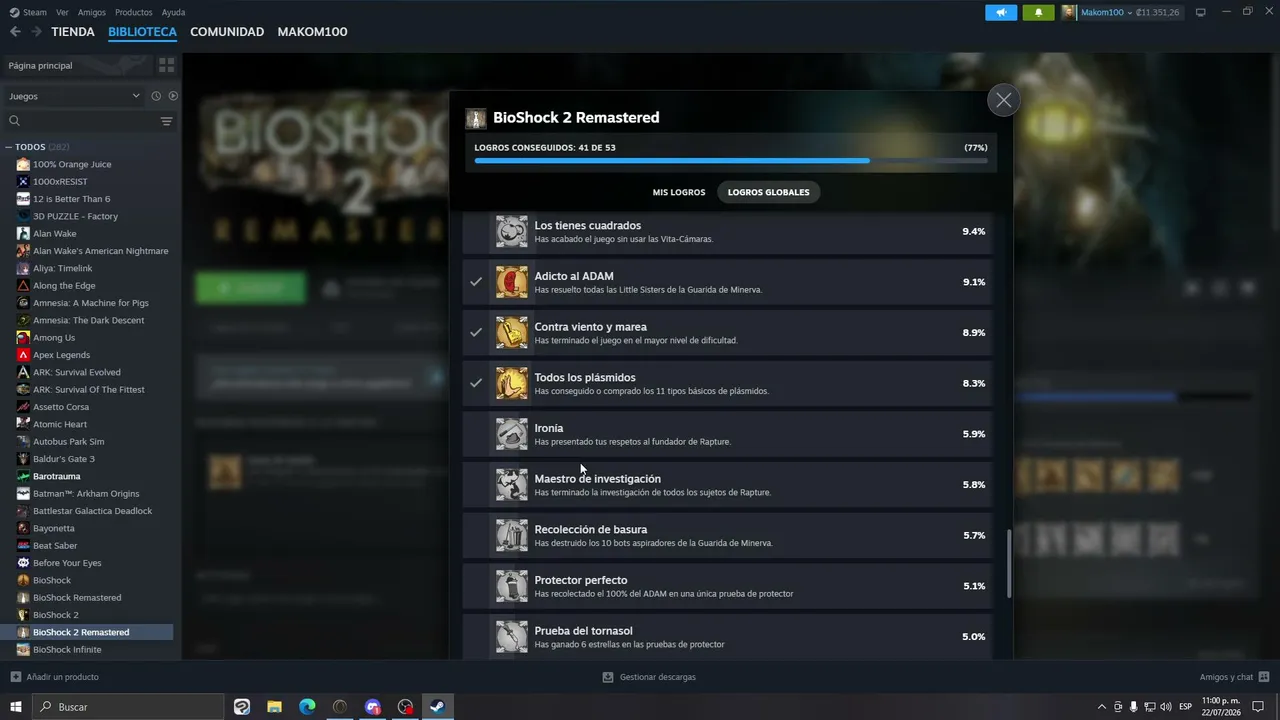The image size is (1280, 720).
Task: Click the Windows 'Buscar' search box
Action: (x=128, y=707)
